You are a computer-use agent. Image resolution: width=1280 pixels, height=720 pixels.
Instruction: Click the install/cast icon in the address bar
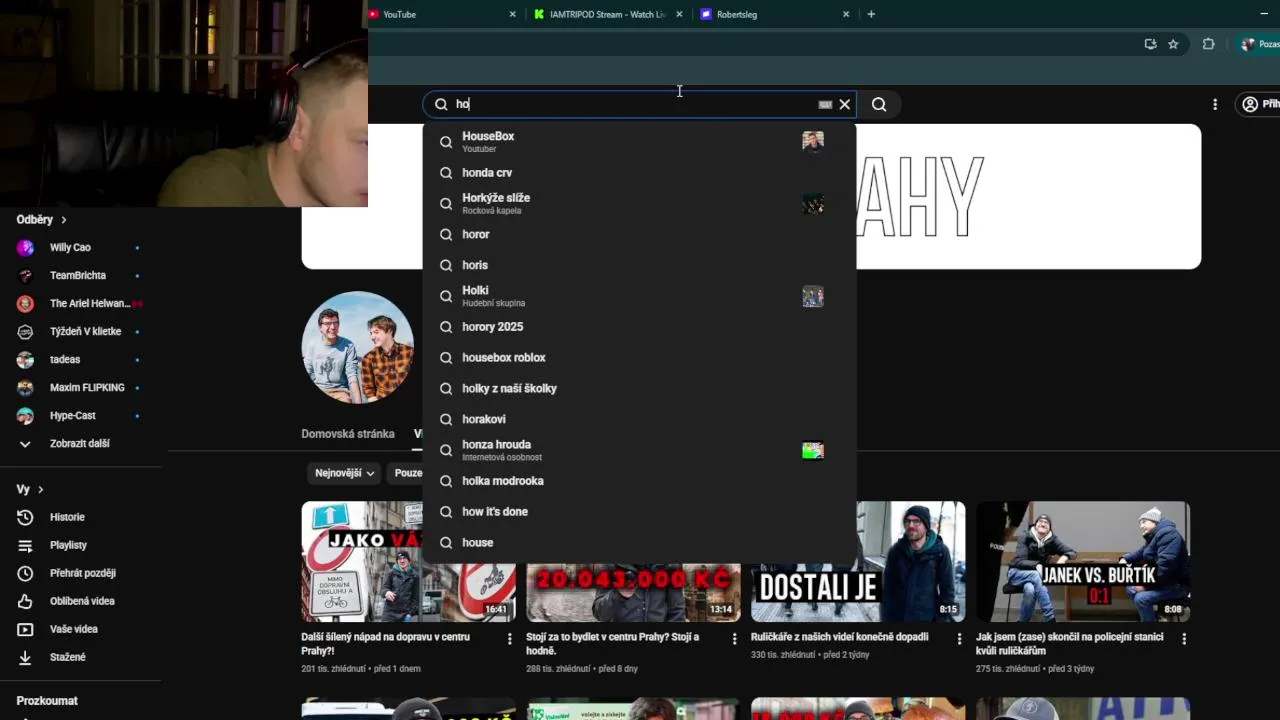(1150, 44)
